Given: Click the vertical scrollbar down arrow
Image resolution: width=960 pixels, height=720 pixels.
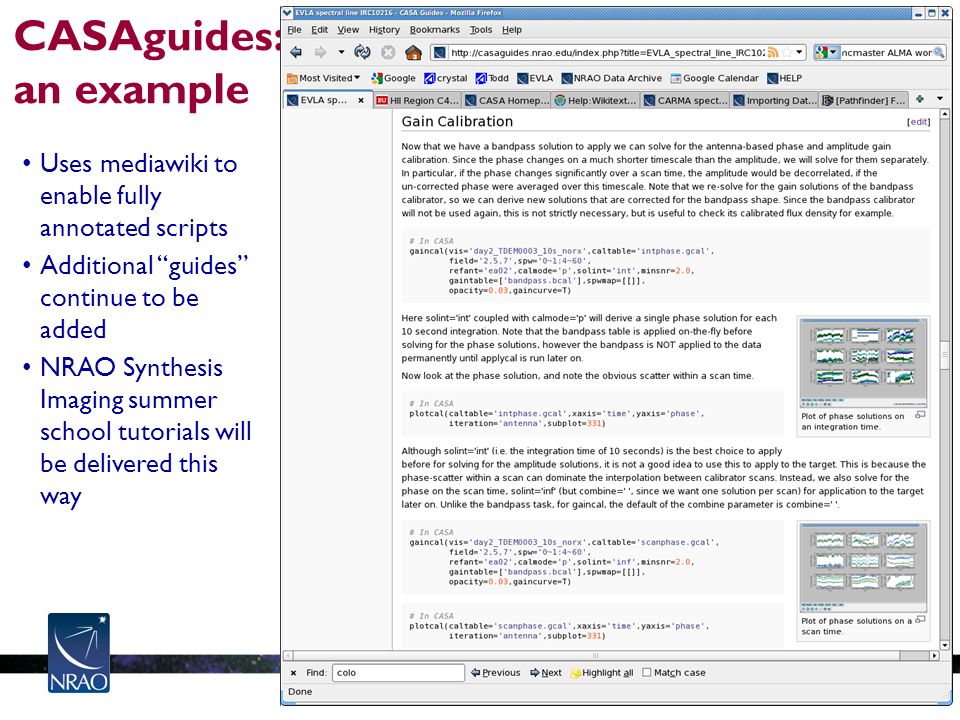Looking at the screenshot, I should tap(945, 645).
